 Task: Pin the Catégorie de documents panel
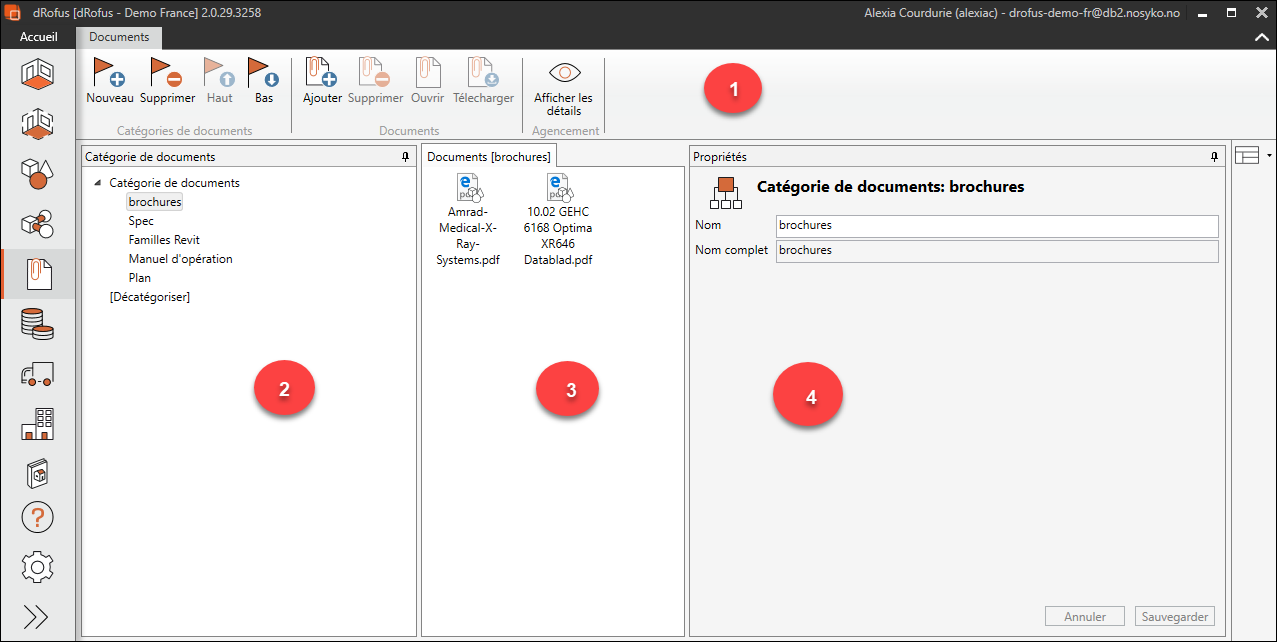(405, 157)
